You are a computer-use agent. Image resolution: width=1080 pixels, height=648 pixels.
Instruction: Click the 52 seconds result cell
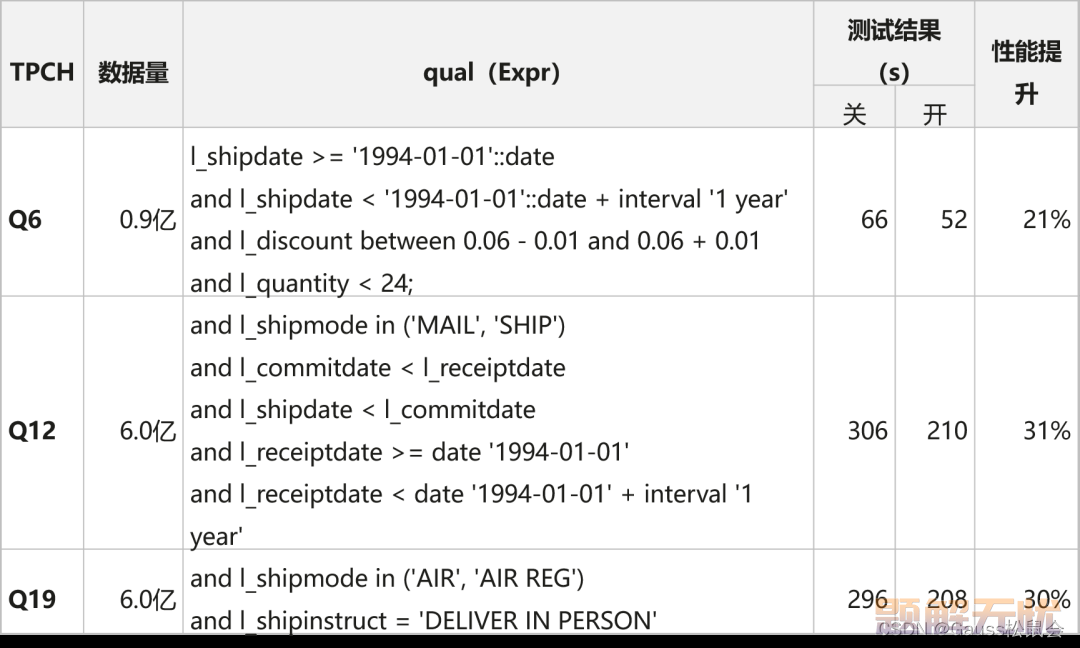[x=954, y=220]
